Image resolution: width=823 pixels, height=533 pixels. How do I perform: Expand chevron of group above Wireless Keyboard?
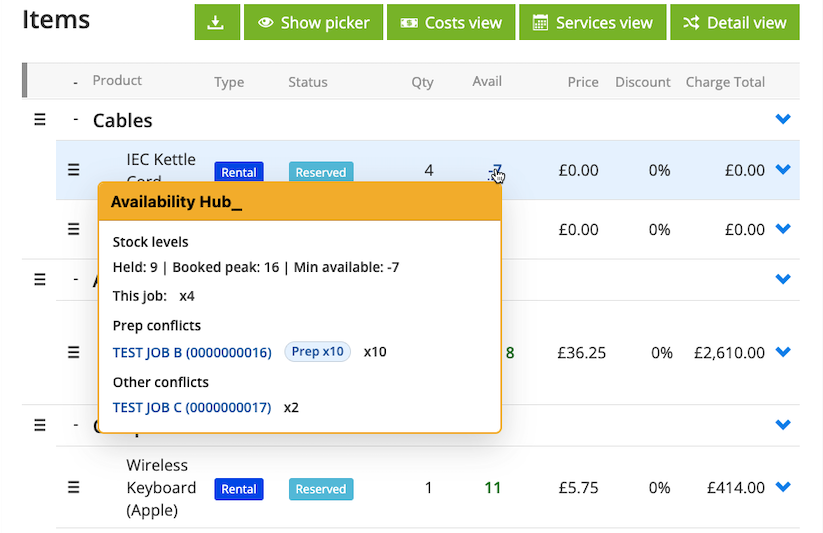(x=783, y=424)
